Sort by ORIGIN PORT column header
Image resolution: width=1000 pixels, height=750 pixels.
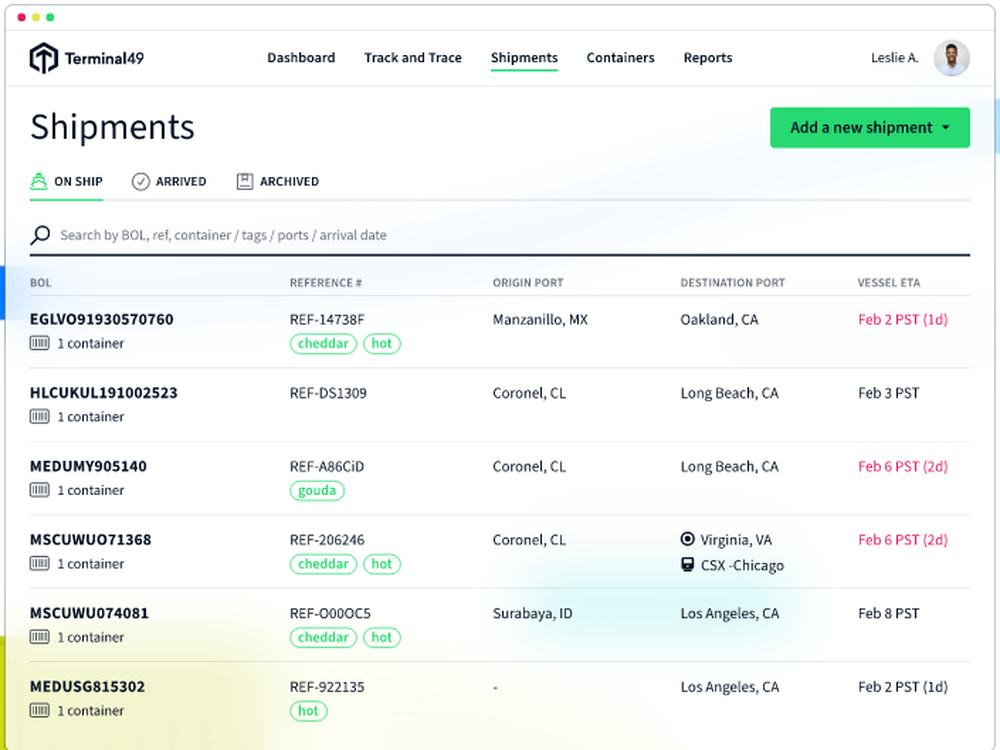tap(528, 283)
